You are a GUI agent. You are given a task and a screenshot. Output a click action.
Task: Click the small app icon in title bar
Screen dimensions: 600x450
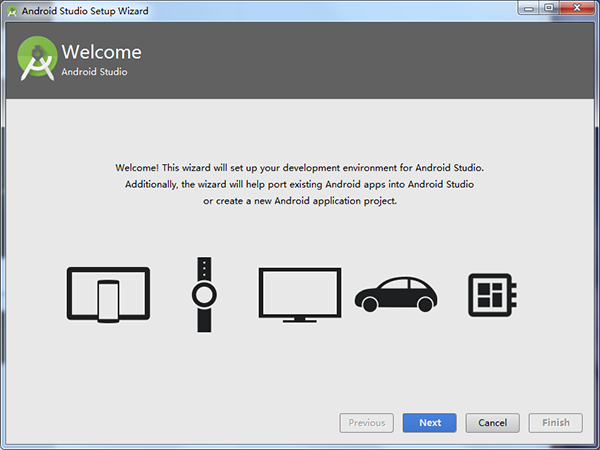[x=11, y=8]
